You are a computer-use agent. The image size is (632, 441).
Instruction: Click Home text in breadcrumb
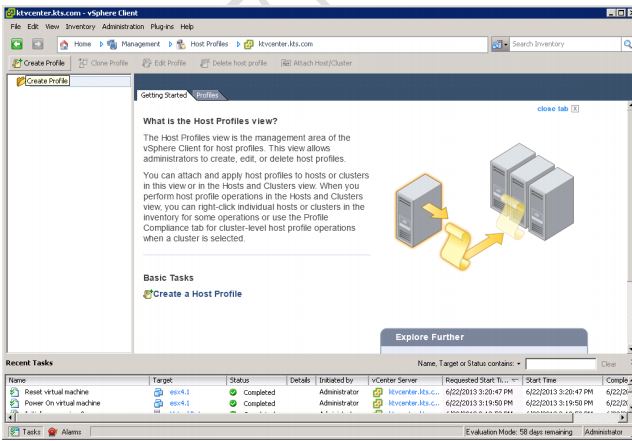coord(83,44)
